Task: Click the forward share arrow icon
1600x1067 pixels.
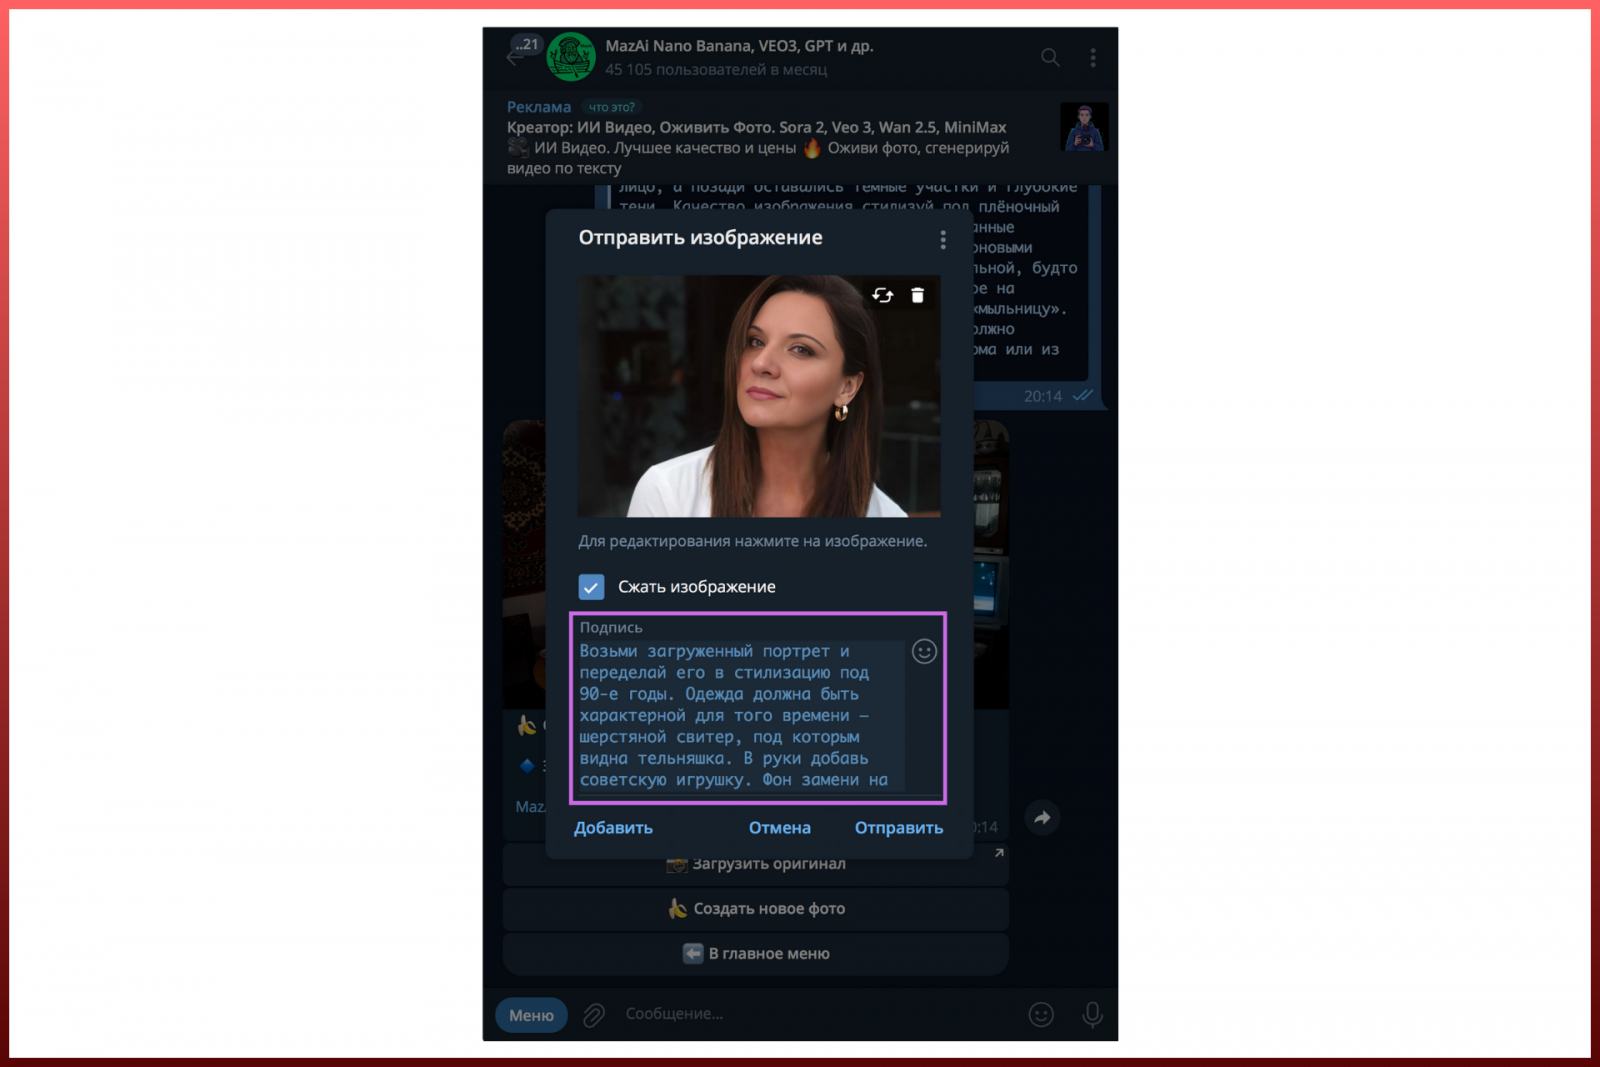Action: (x=1042, y=818)
